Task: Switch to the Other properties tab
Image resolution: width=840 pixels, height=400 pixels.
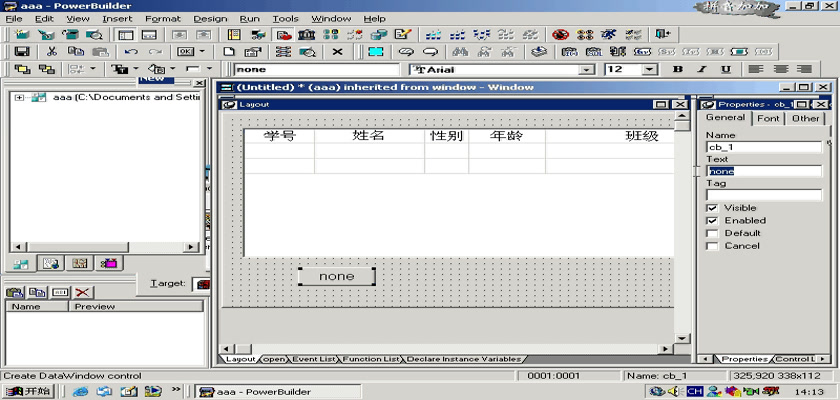Action: (805, 118)
